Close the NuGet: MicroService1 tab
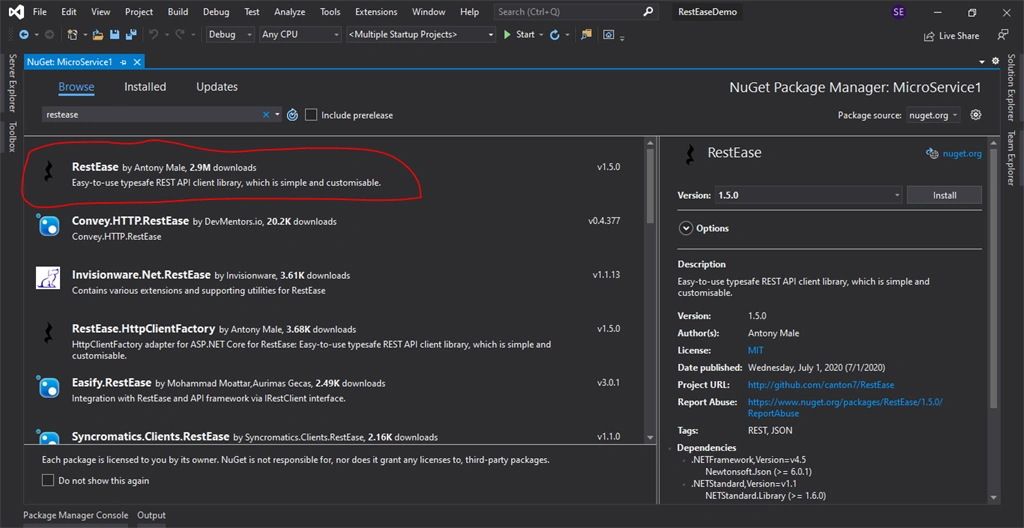This screenshot has height=528, width=1024. pyautogui.click(x=137, y=62)
